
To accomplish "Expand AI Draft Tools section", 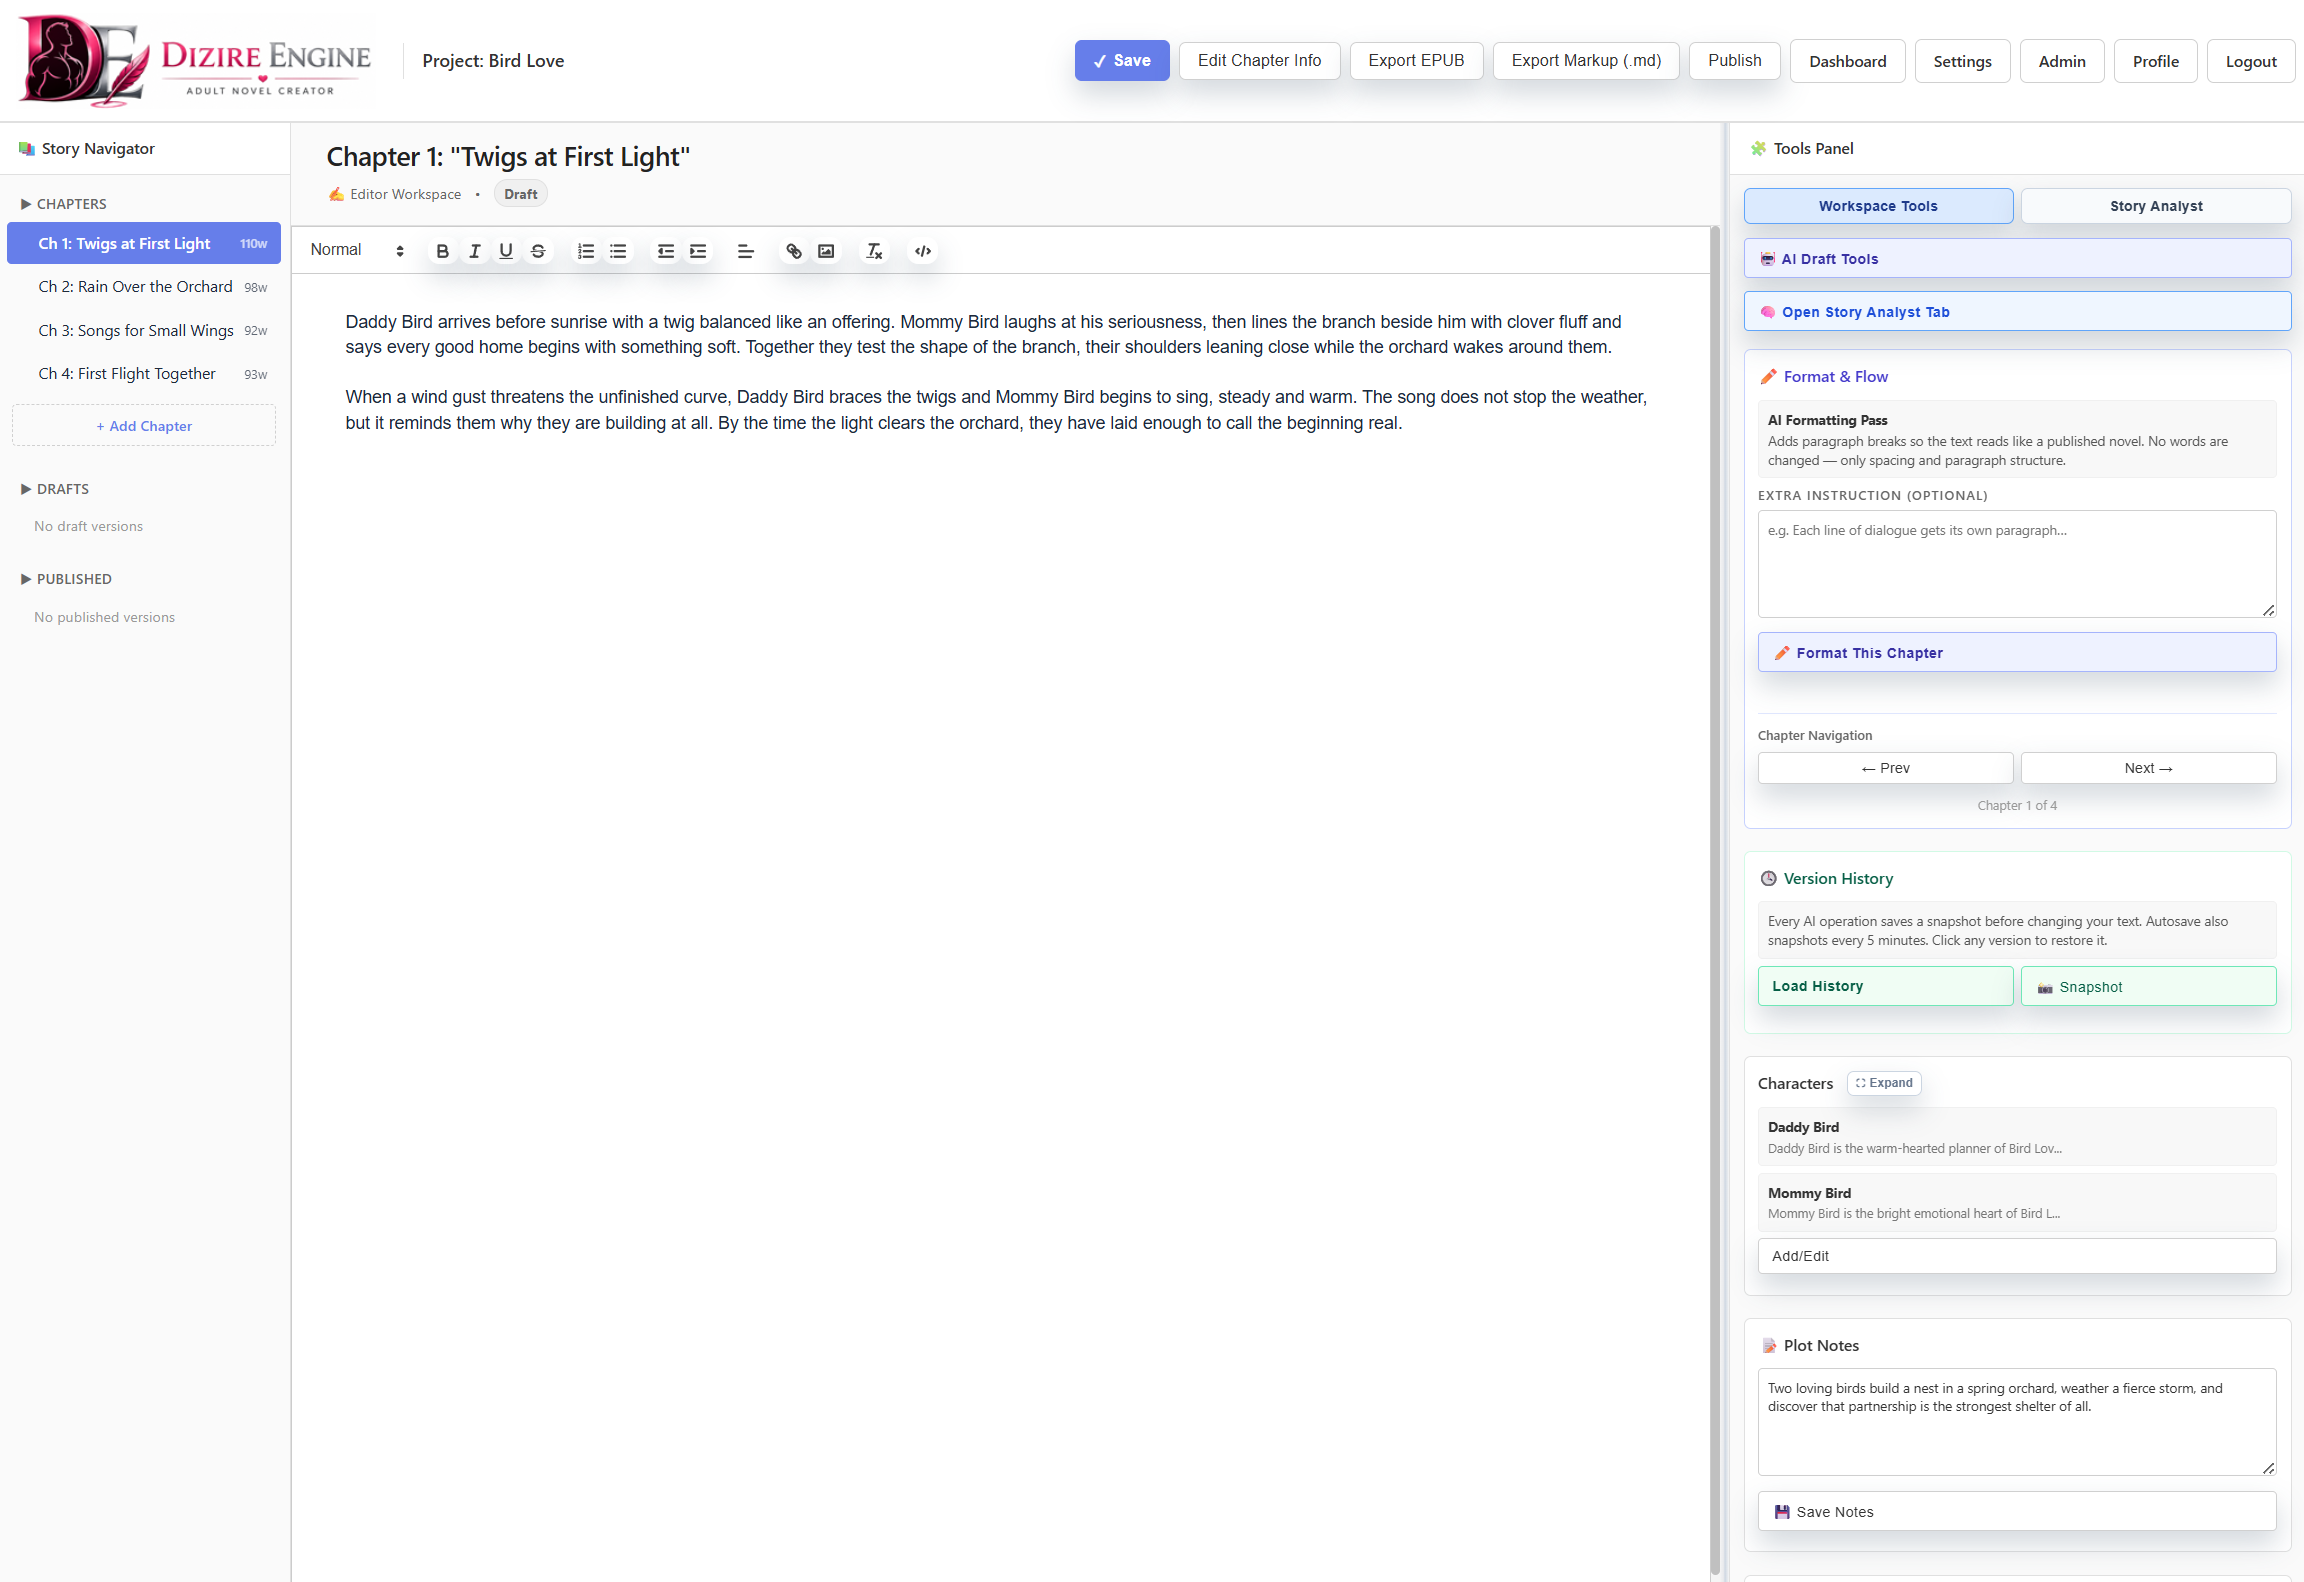I will pyautogui.click(x=2017, y=259).
